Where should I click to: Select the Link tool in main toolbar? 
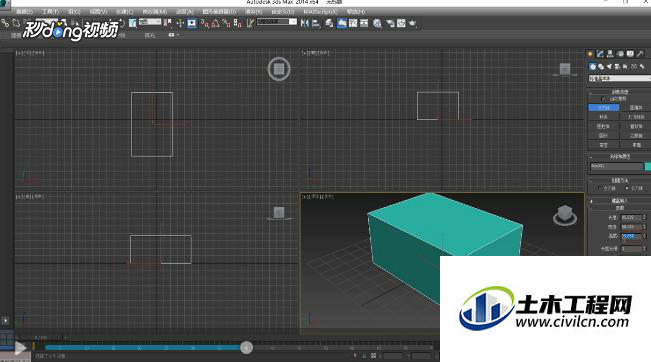click(x=5, y=23)
